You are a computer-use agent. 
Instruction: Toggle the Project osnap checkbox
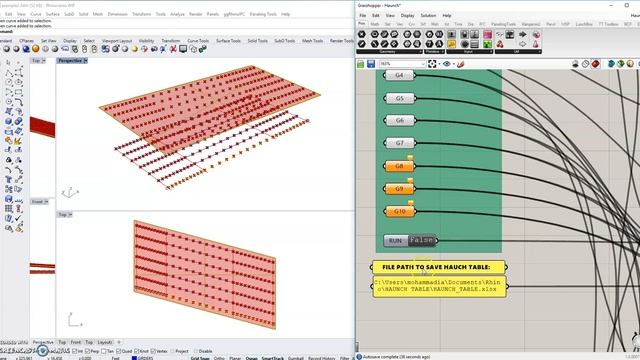(x=172, y=351)
